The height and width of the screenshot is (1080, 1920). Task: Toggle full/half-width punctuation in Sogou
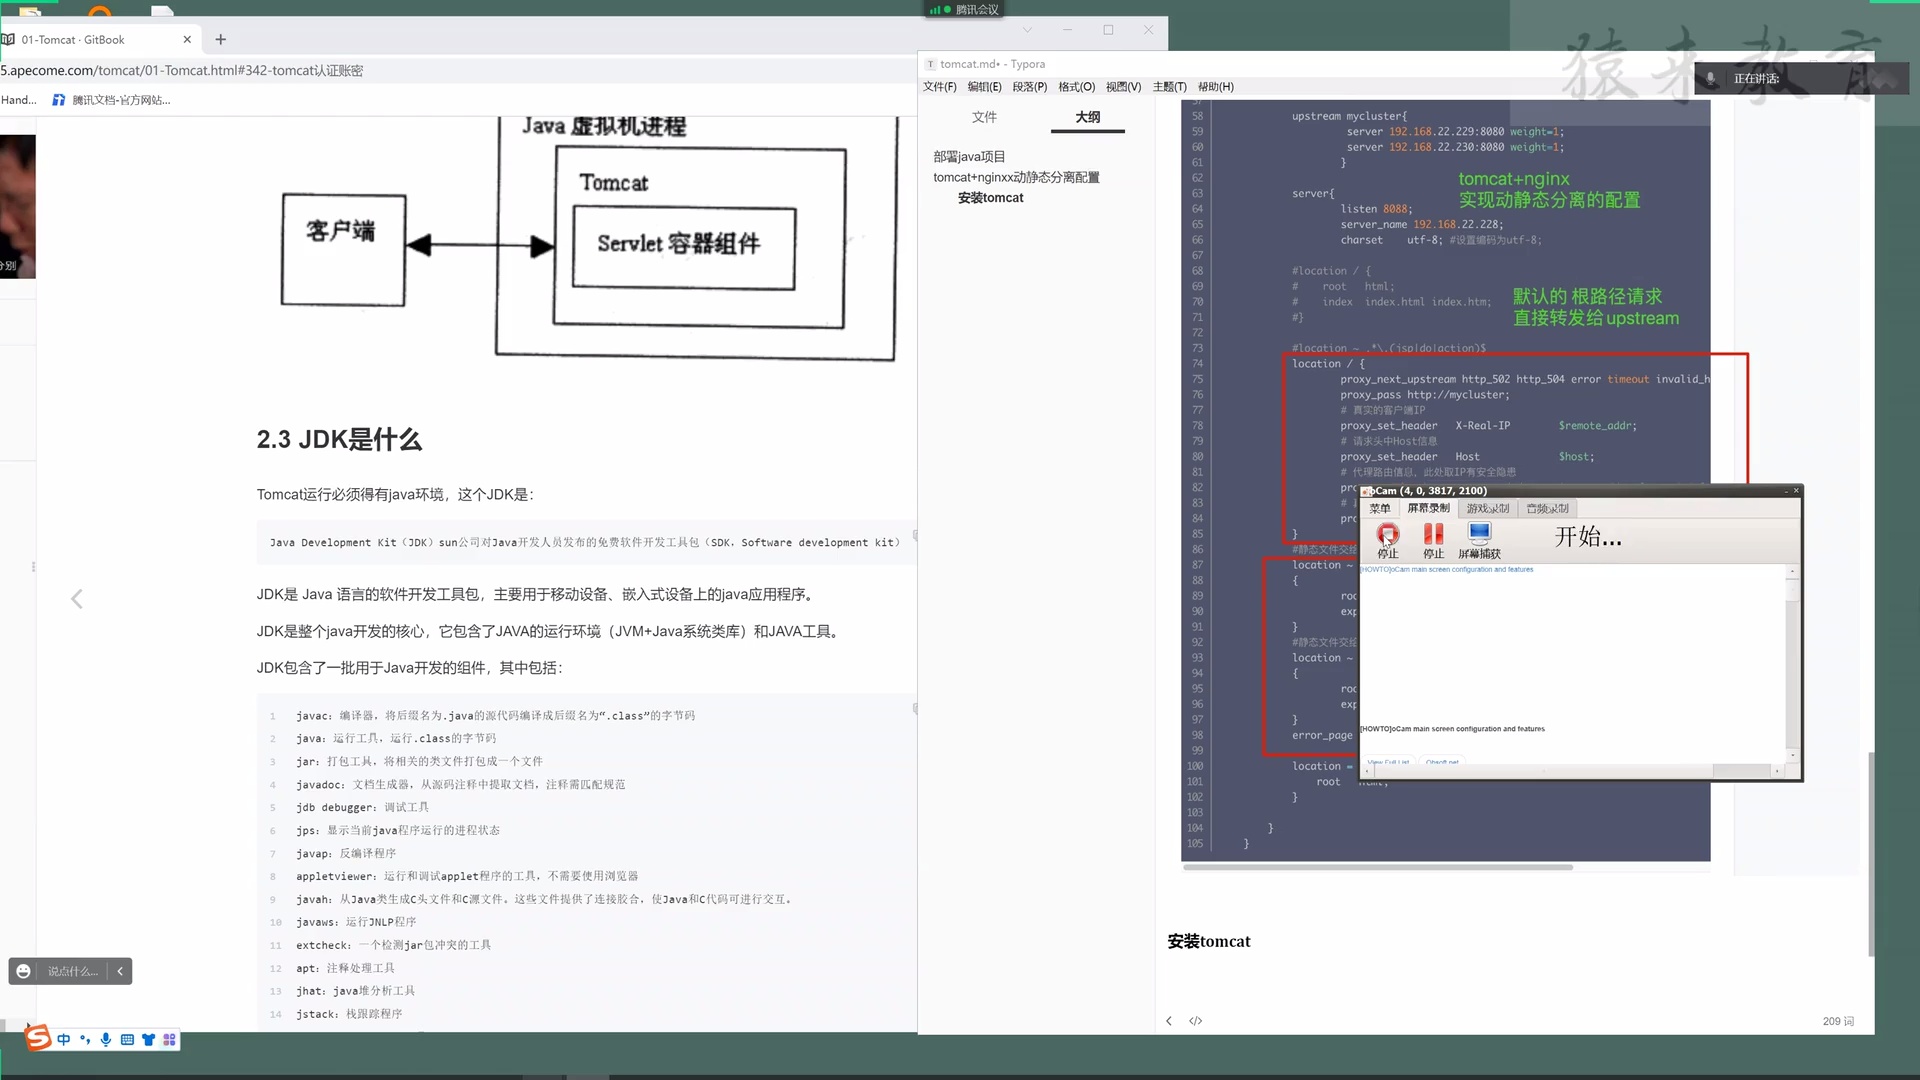pos(85,1040)
